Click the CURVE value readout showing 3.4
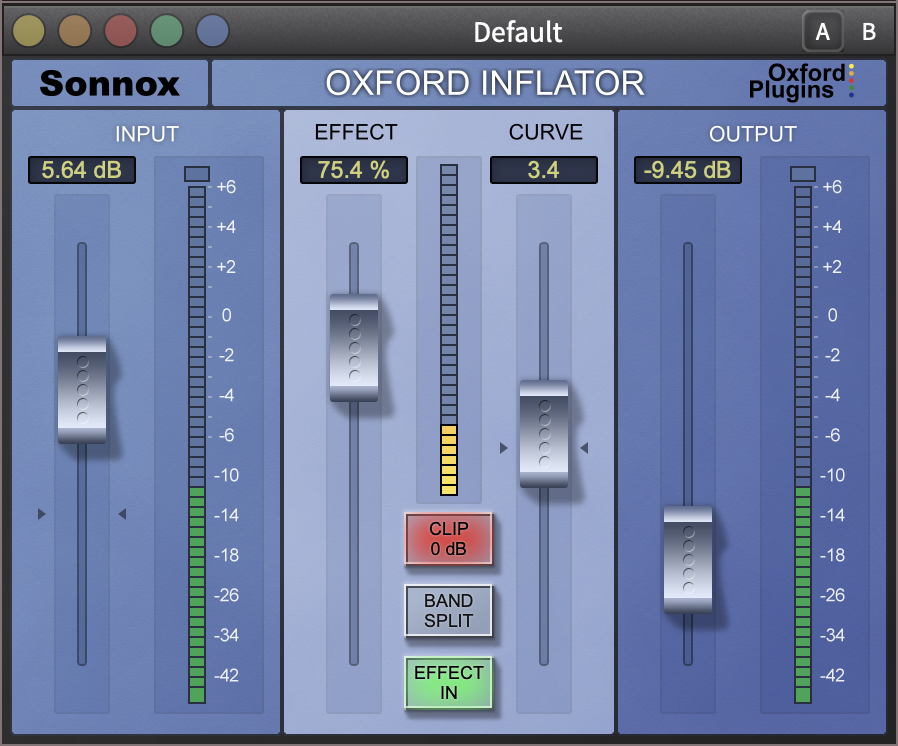898x746 pixels. coord(544,170)
